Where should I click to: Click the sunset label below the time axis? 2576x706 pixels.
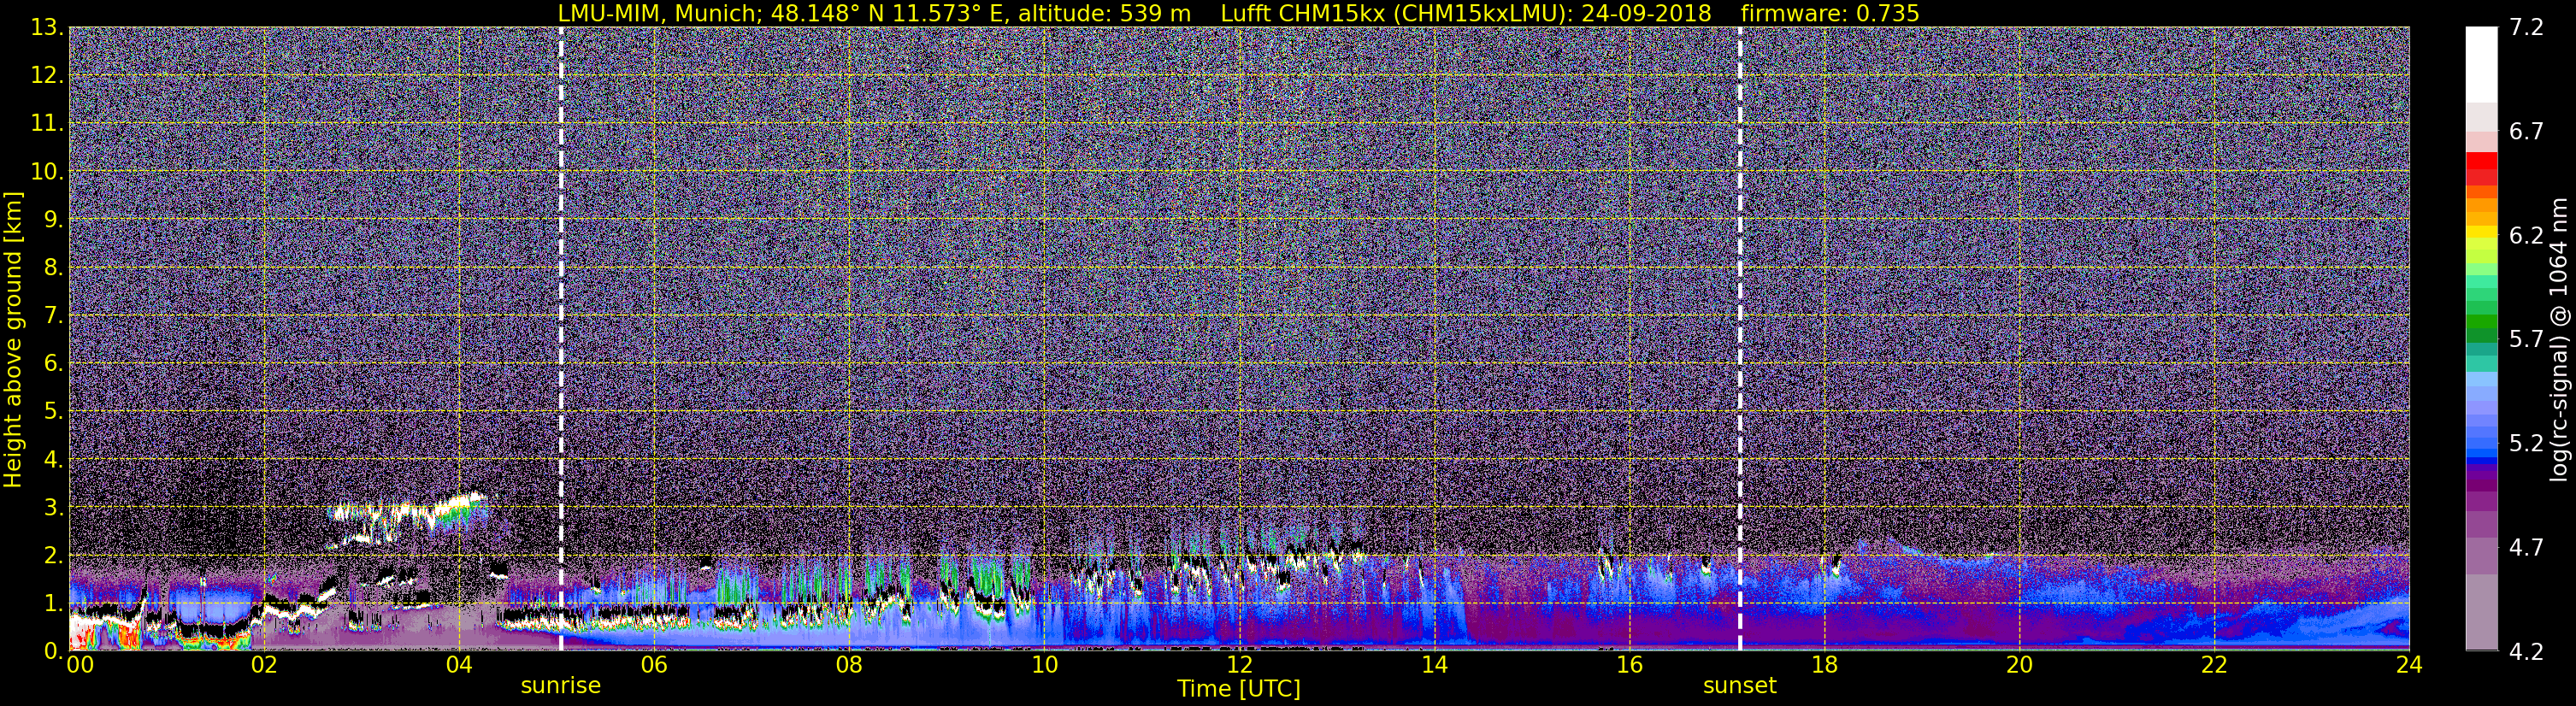point(1740,686)
